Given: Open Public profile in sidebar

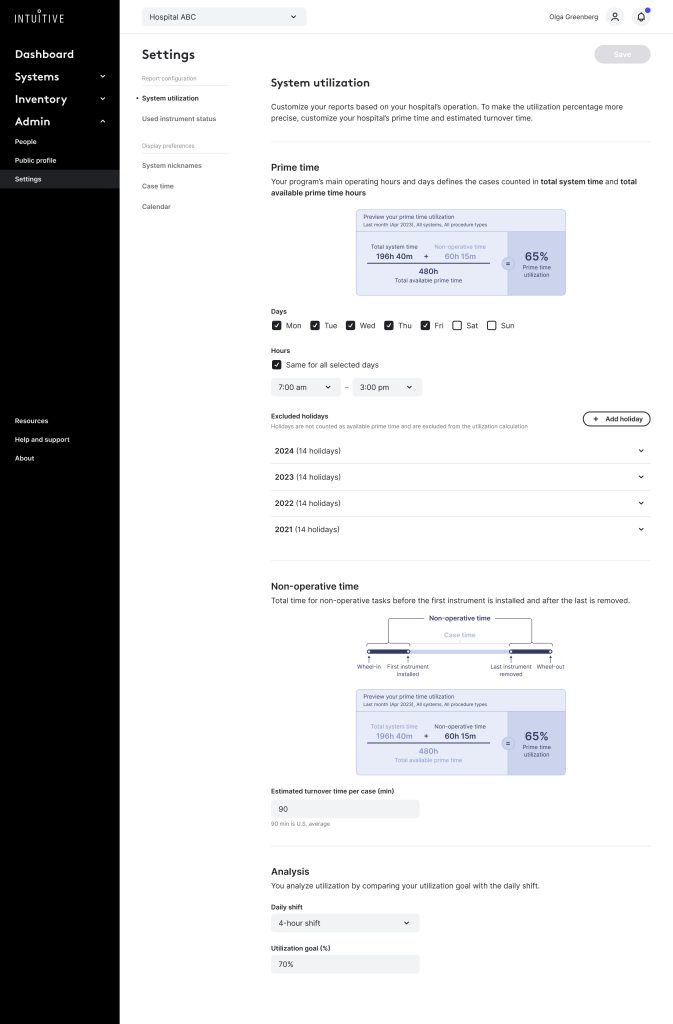Looking at the screenshot, I should coord(36,160).
